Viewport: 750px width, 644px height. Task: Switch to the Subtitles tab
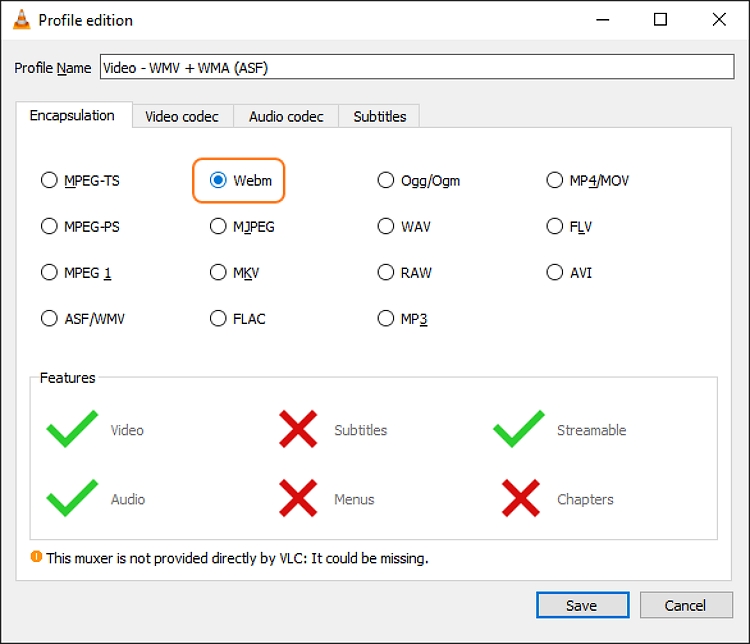point(379,117)
